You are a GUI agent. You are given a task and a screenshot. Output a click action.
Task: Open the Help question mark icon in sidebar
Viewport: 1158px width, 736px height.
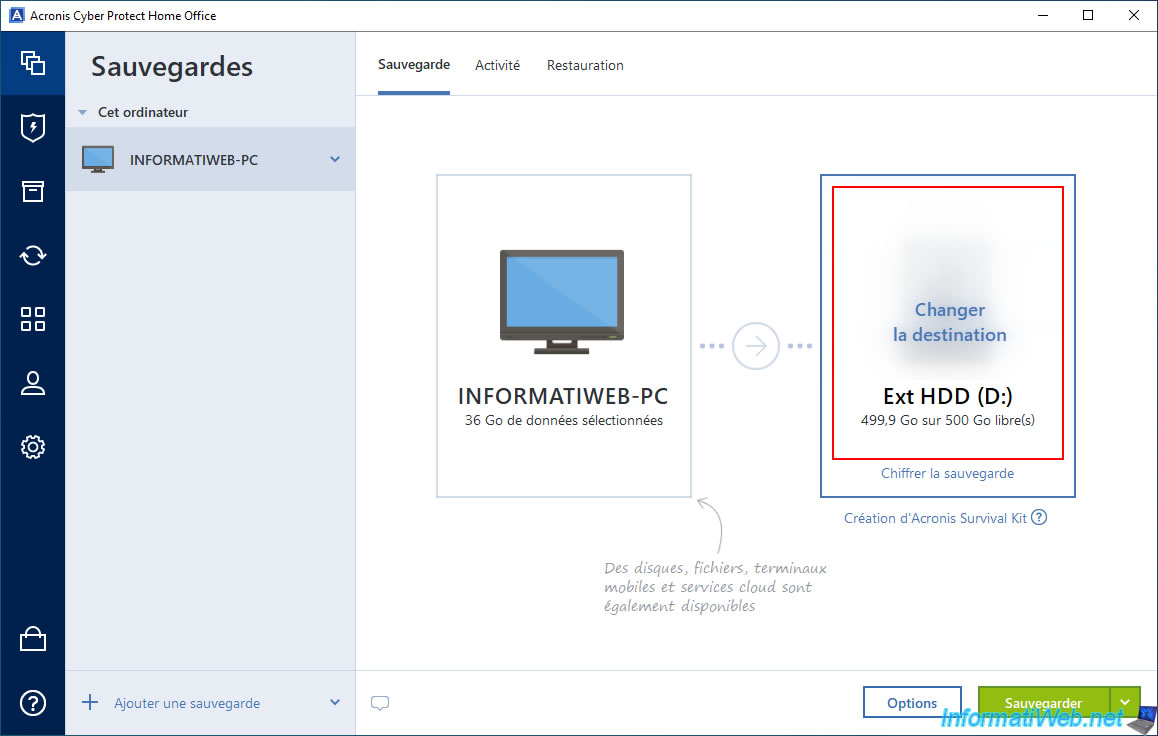[32, 703]
